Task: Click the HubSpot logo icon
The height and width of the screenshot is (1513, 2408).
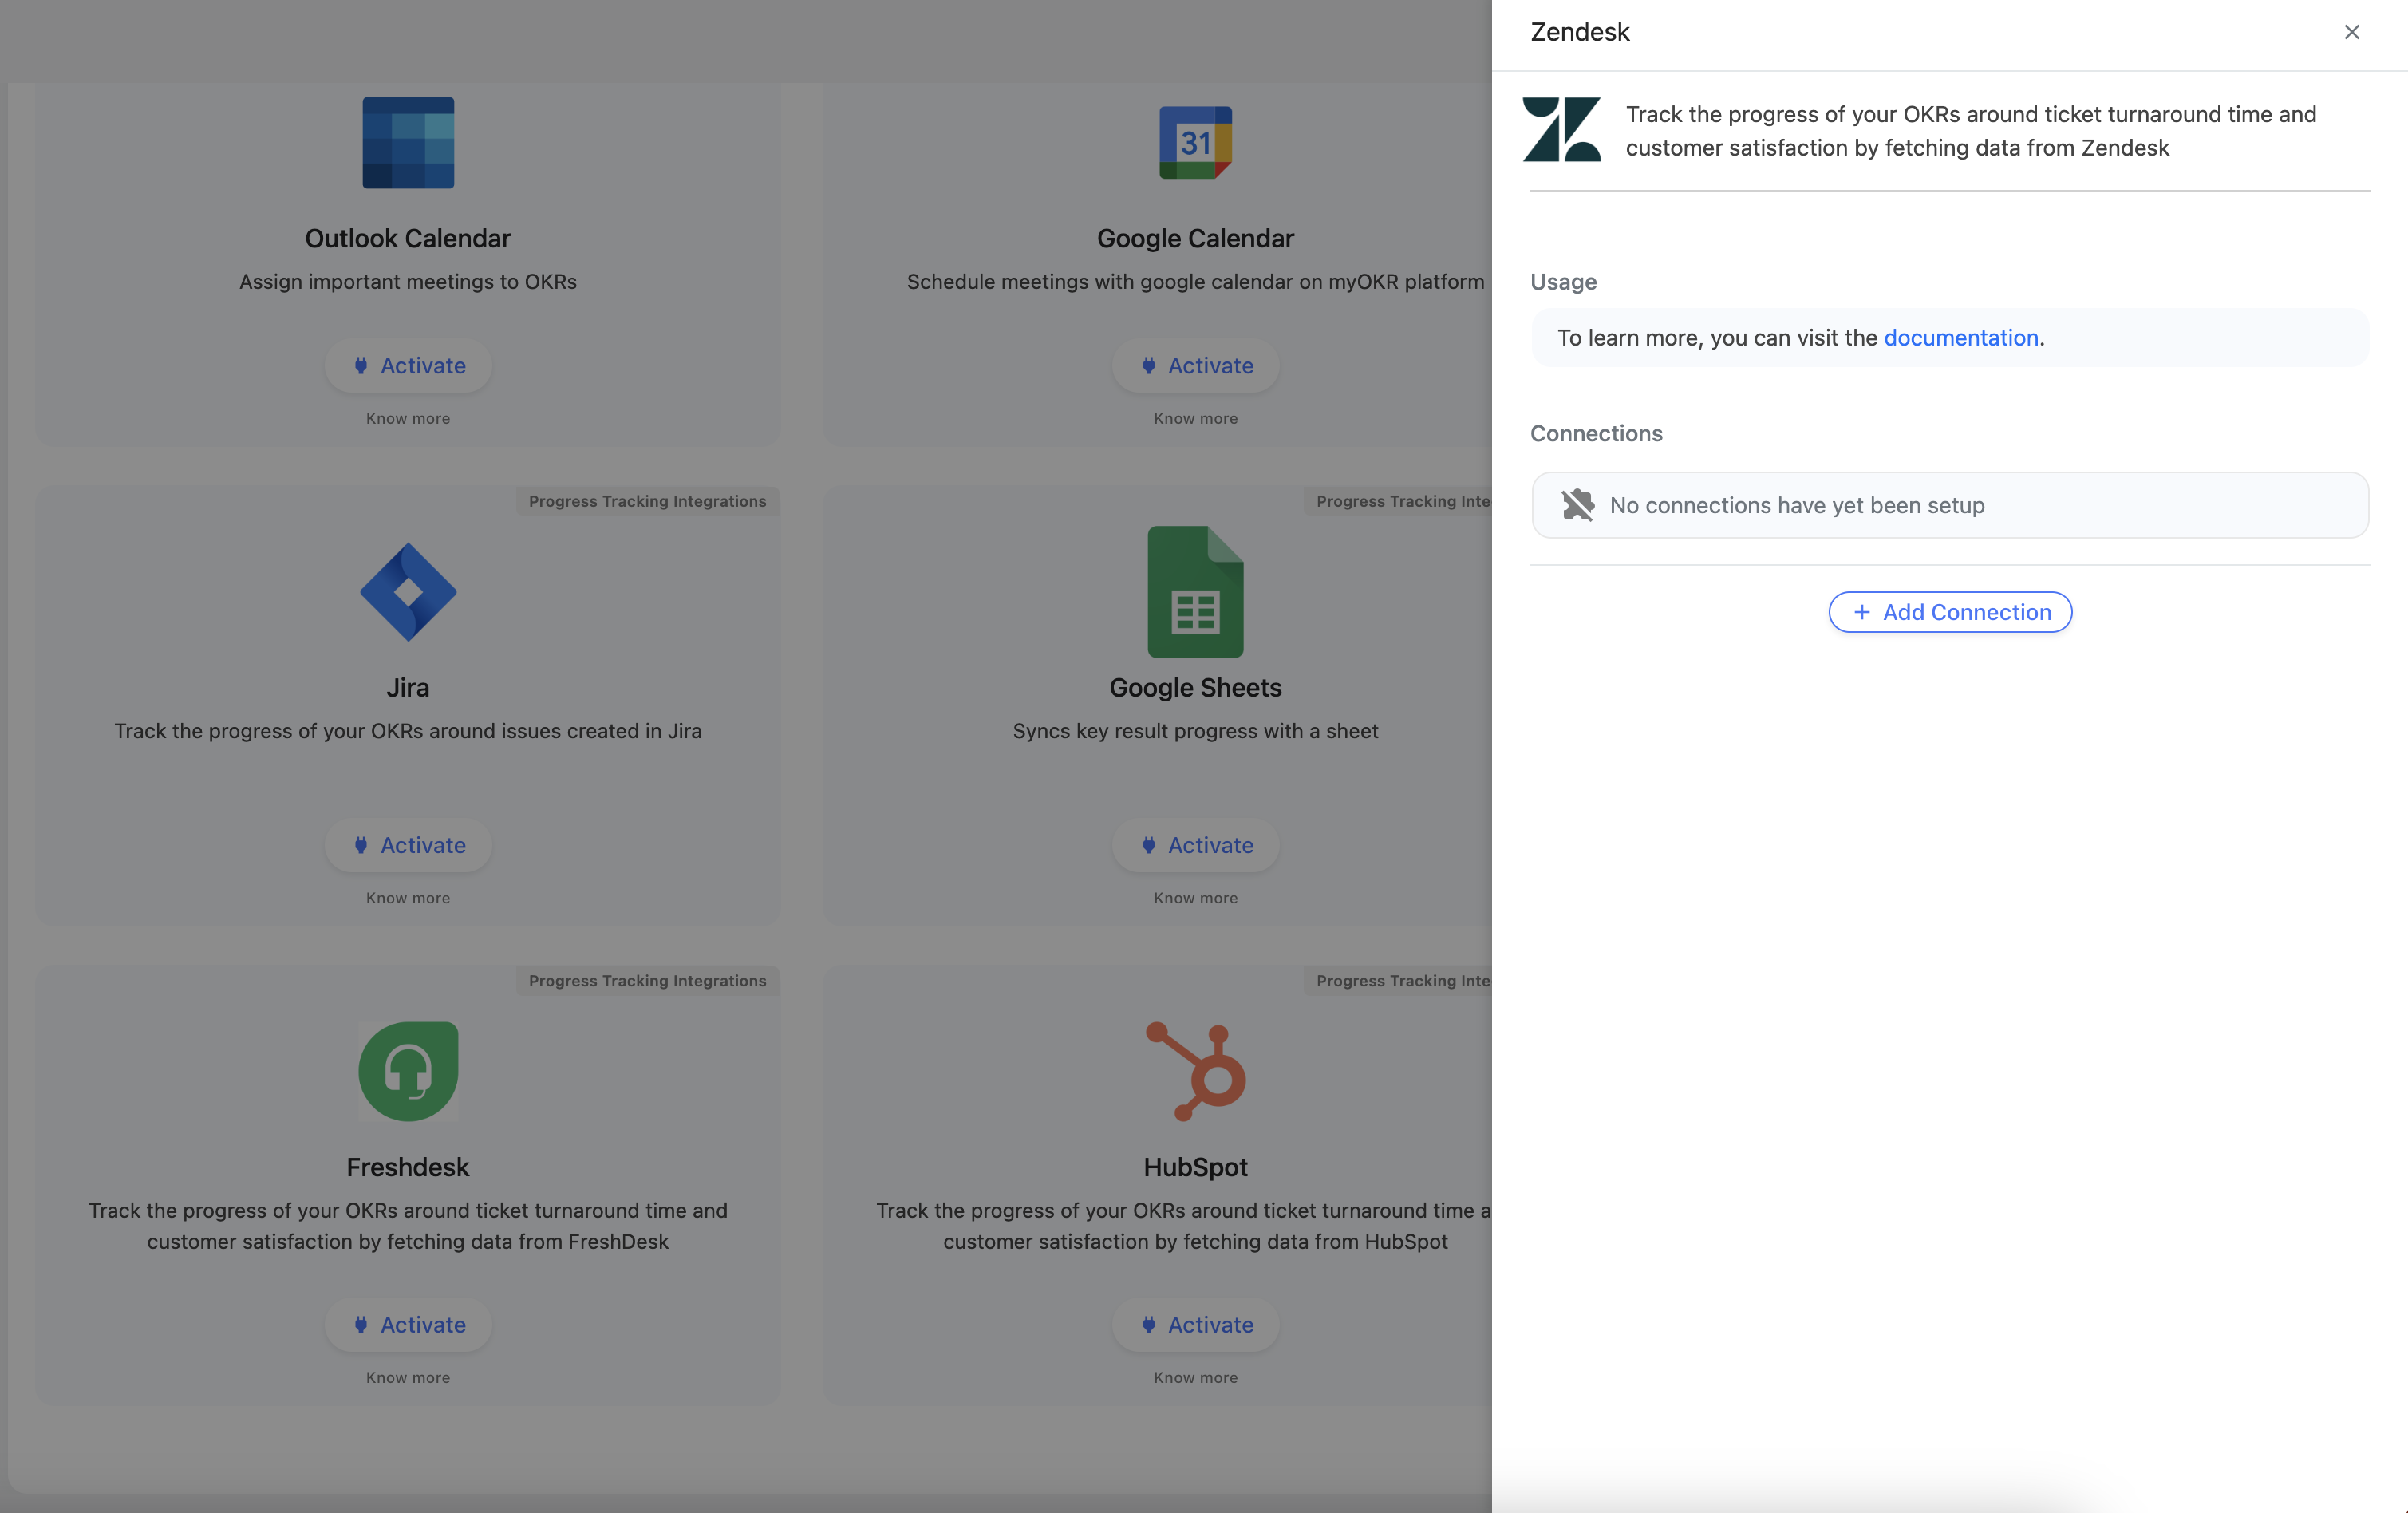Action: pyautogui.click(x=1195, y=1071)
